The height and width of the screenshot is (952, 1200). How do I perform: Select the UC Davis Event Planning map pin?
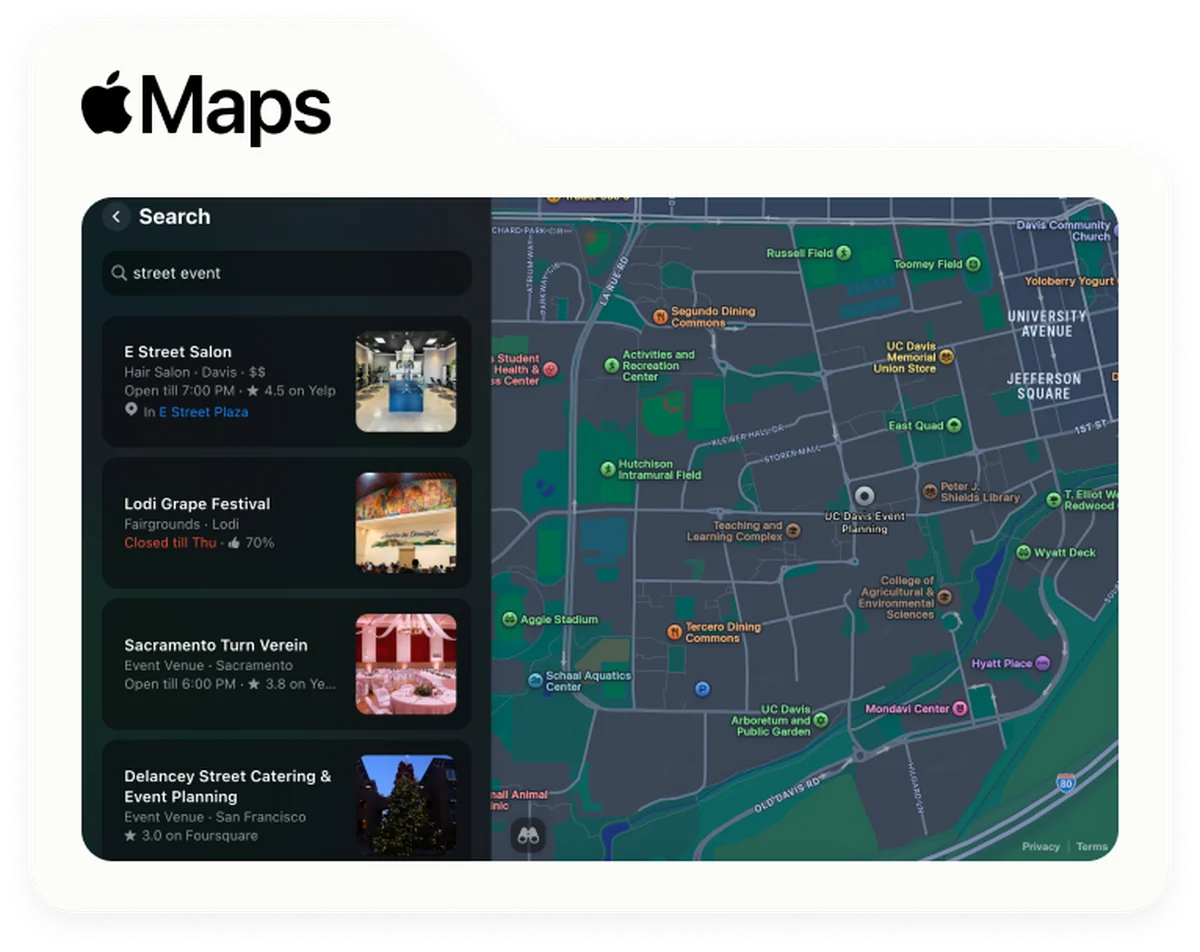pyautogui.click(x=864, y=495)
